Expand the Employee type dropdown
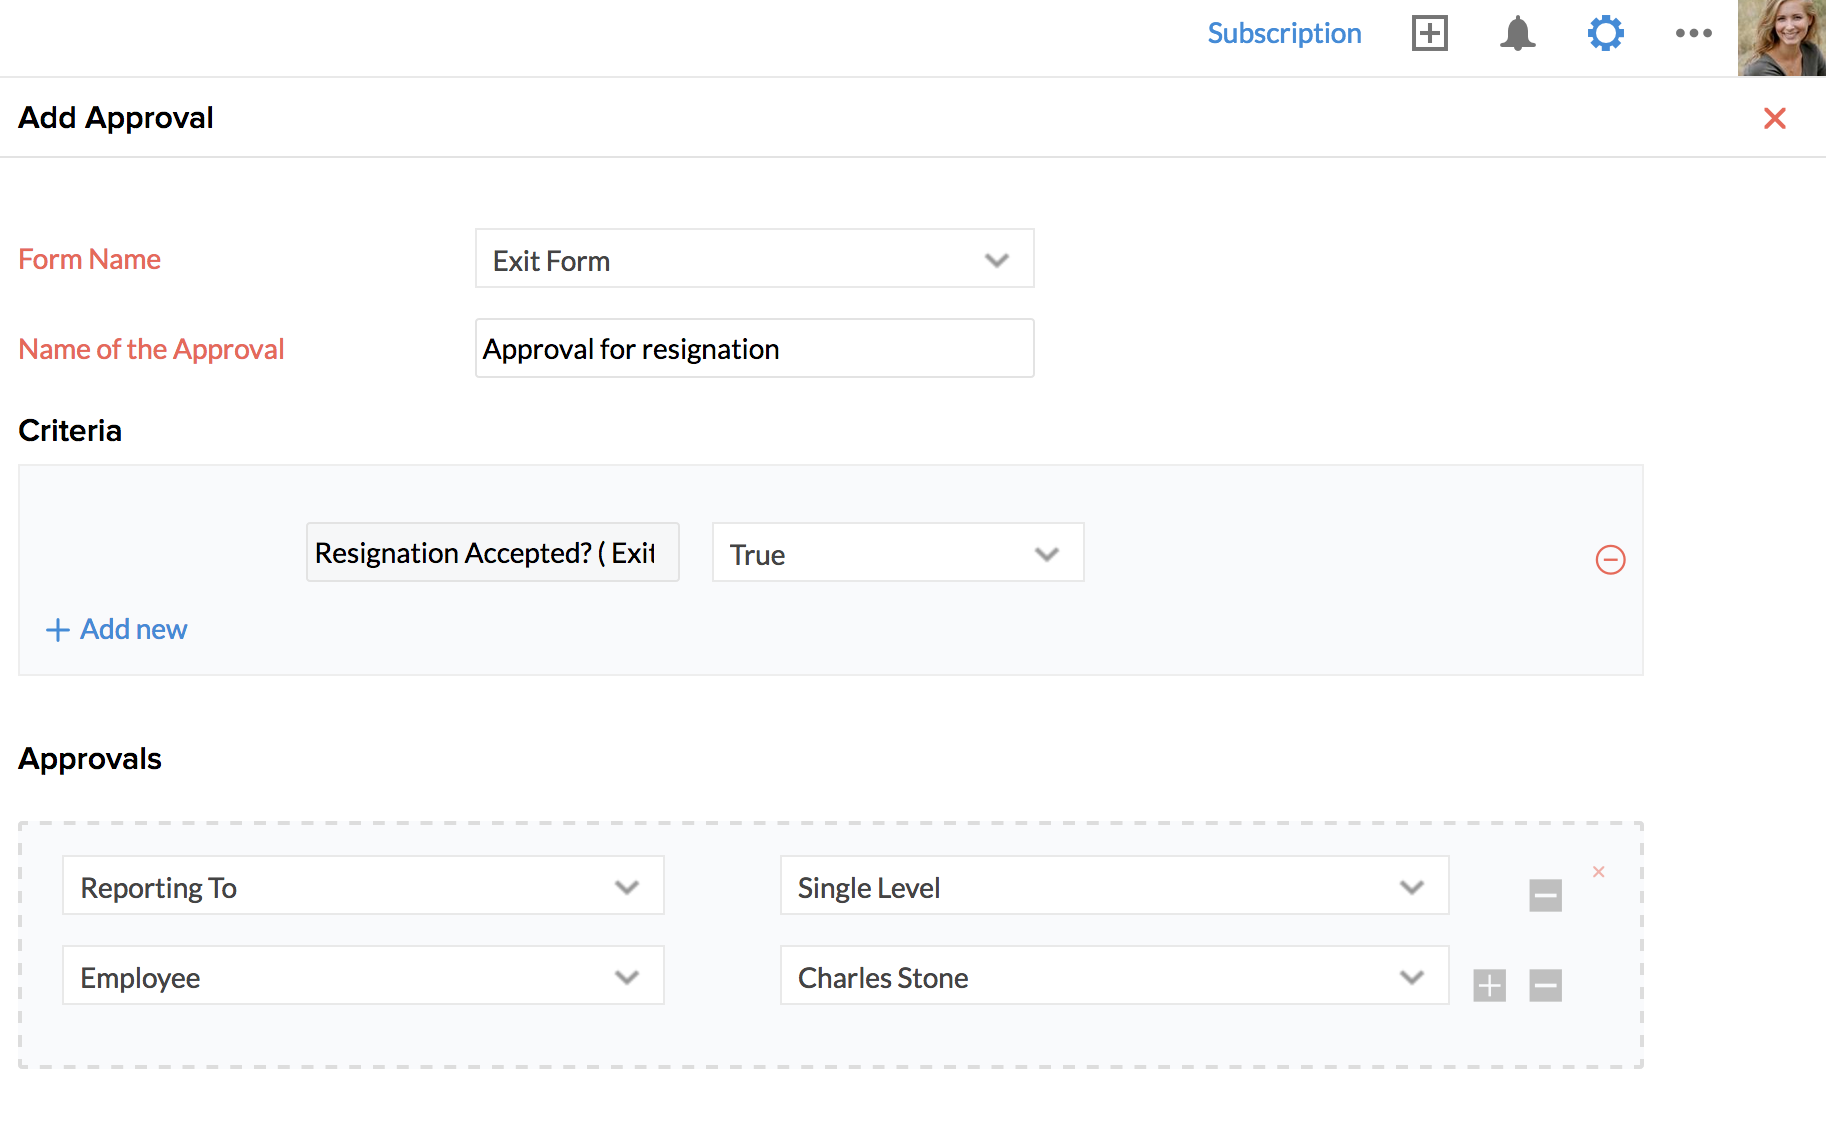Viewport: 1826px width, 1132px height. point(363,975)
